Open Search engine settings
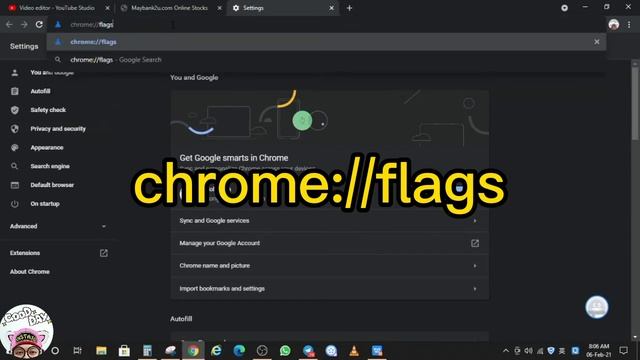 [x=50, y=166]
